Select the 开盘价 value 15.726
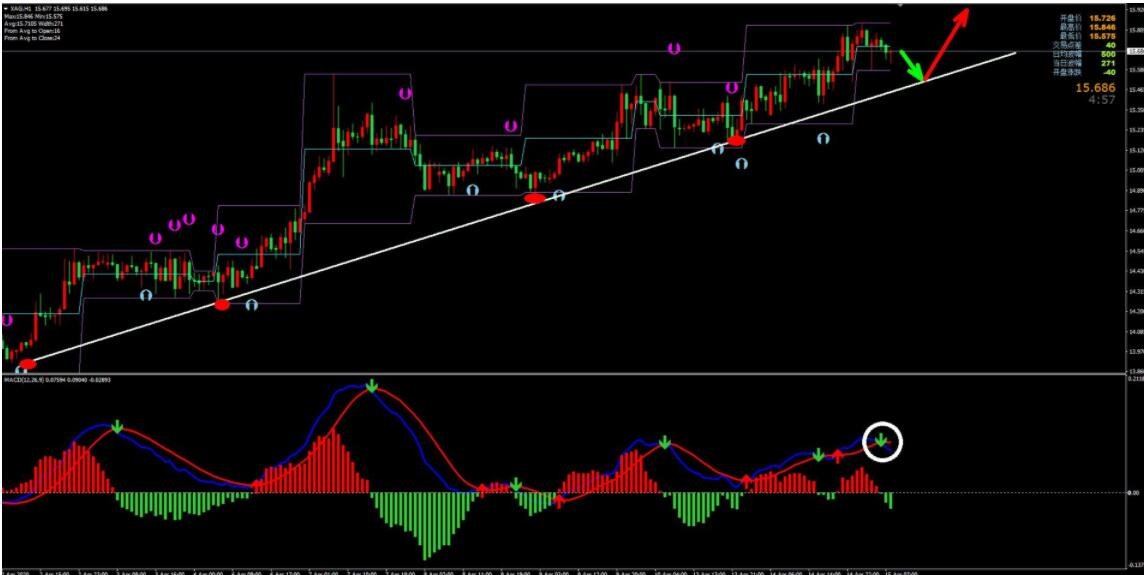Image resolution: width=1144 pixels, height=575 pixels. tap(1102, 17)
